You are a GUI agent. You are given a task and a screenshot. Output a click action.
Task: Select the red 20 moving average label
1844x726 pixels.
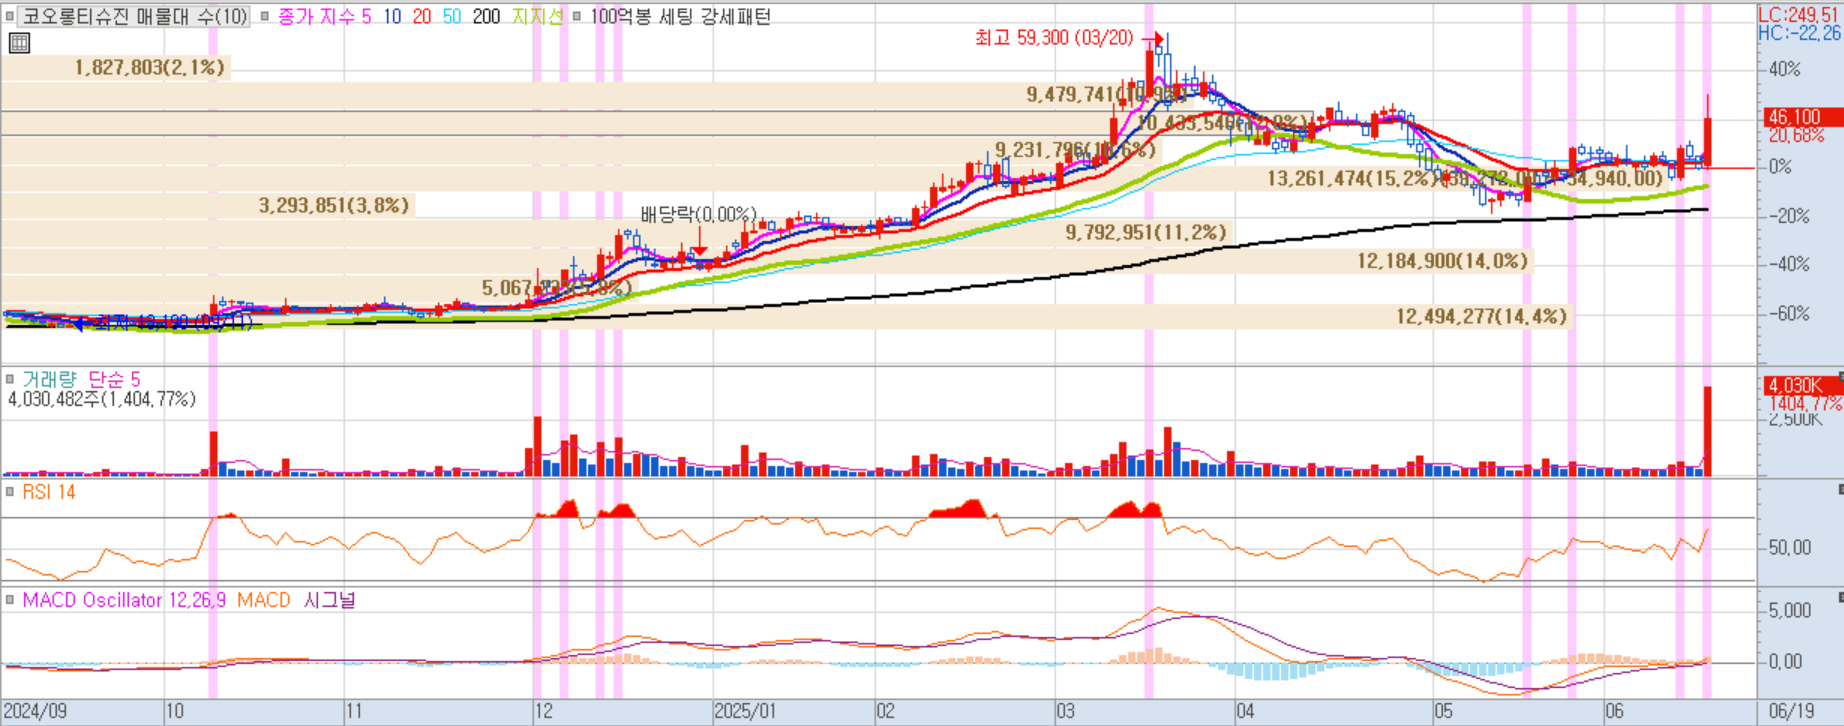[x=422, y=16]
